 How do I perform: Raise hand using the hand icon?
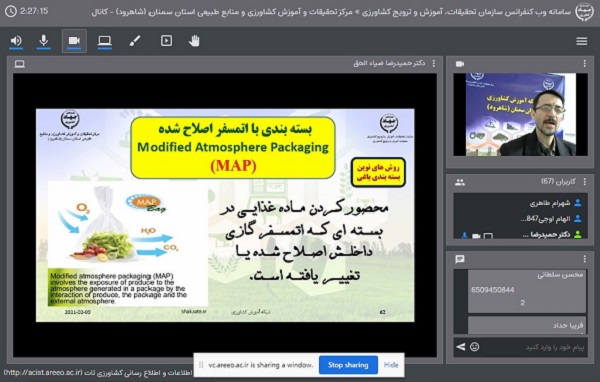point(194,41)
